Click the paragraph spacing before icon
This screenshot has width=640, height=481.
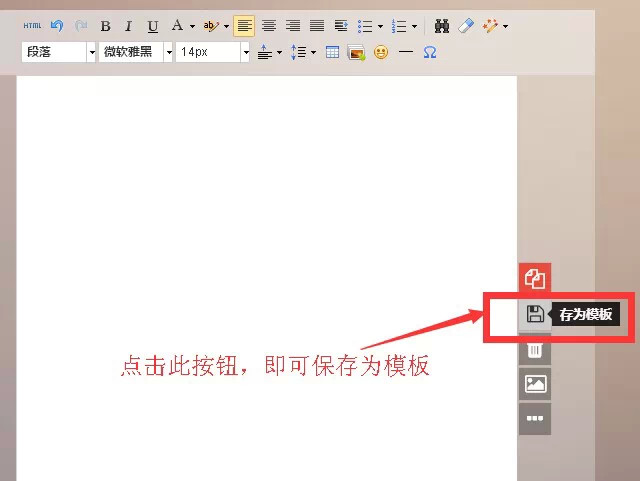pyautogui.click(x=265, y=52)
